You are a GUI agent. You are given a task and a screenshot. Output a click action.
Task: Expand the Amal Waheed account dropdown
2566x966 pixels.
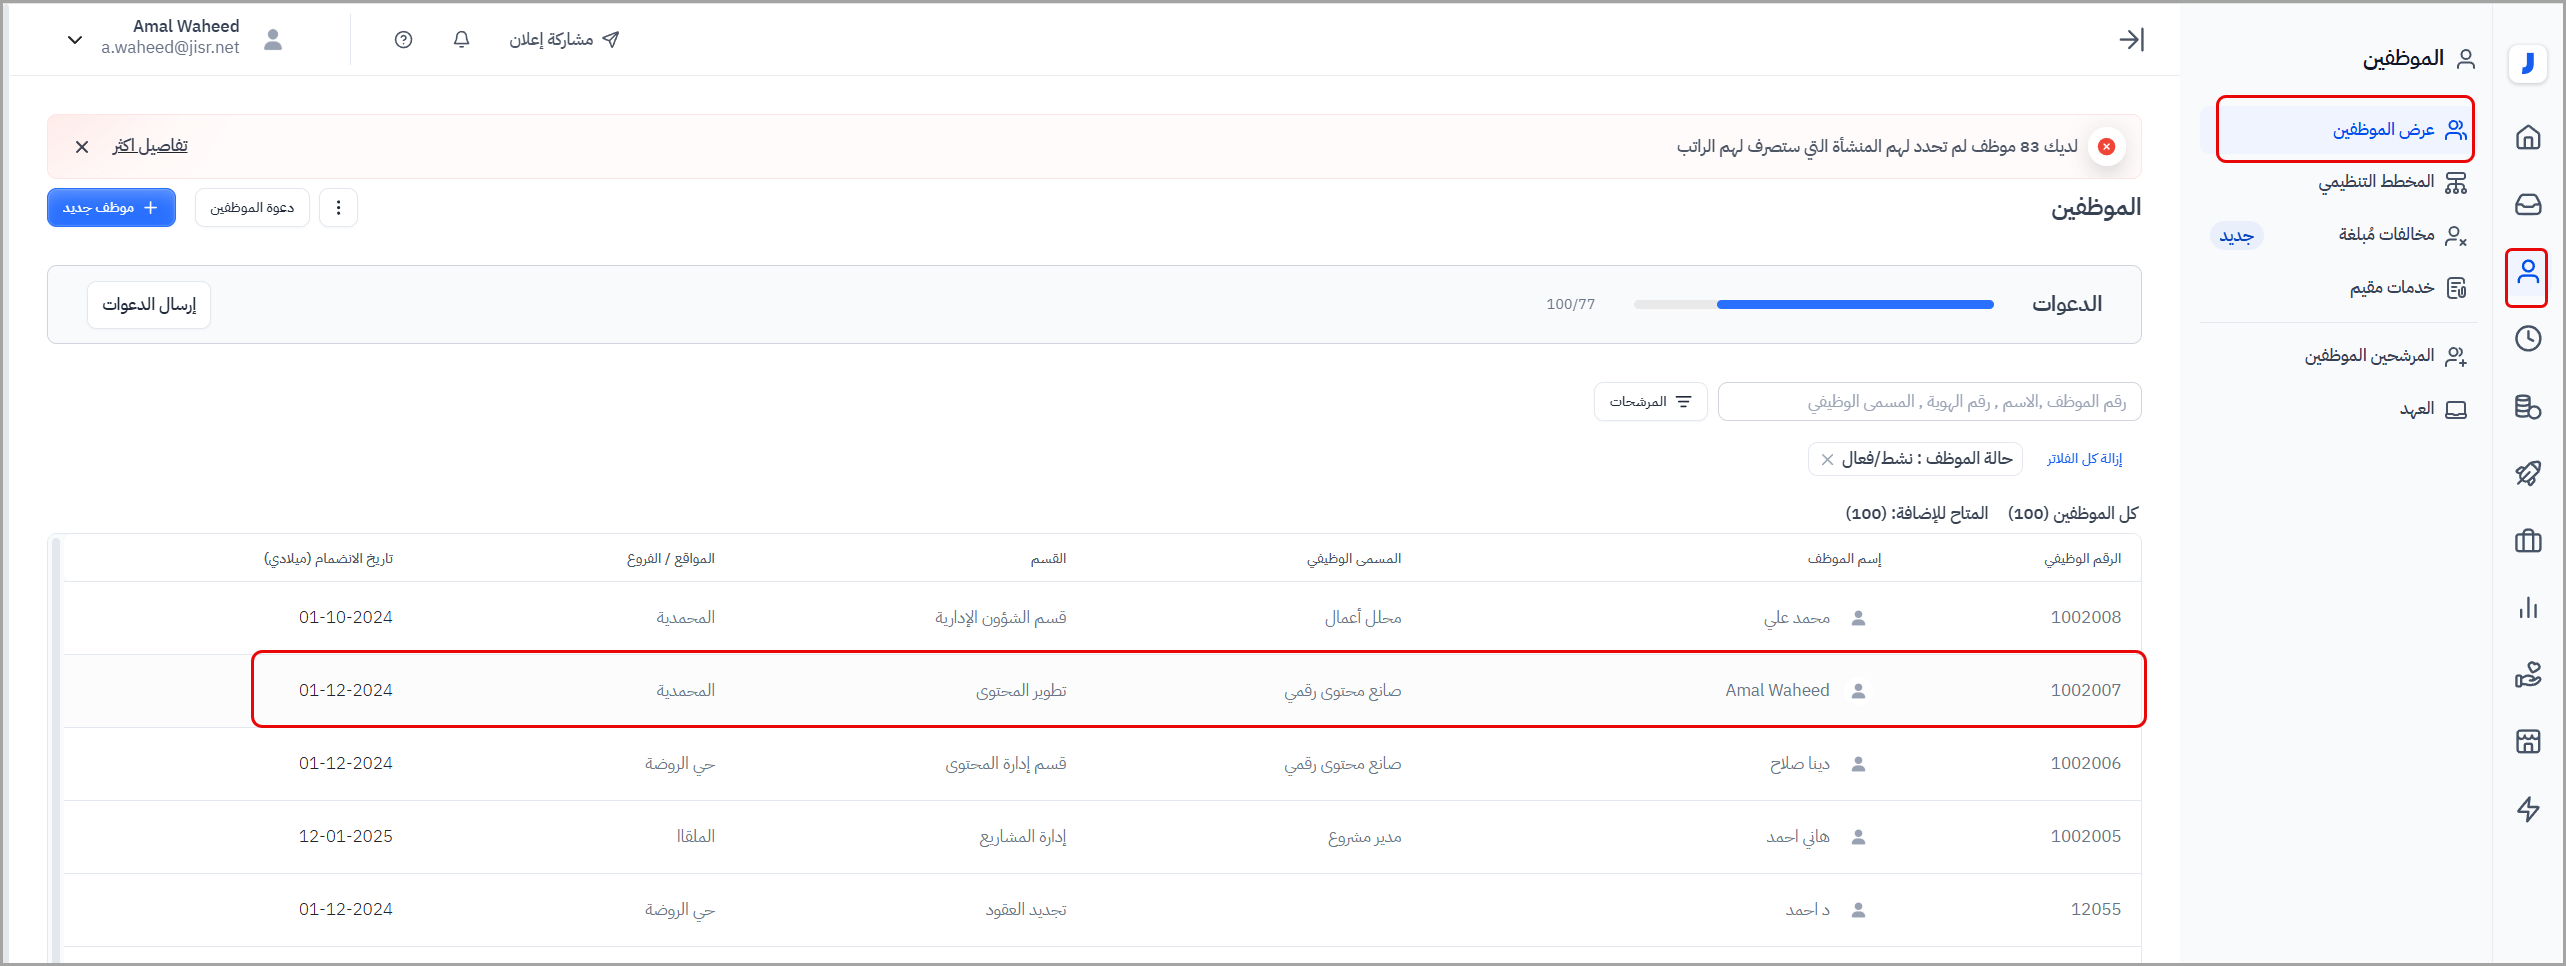[x=75, y=40]
